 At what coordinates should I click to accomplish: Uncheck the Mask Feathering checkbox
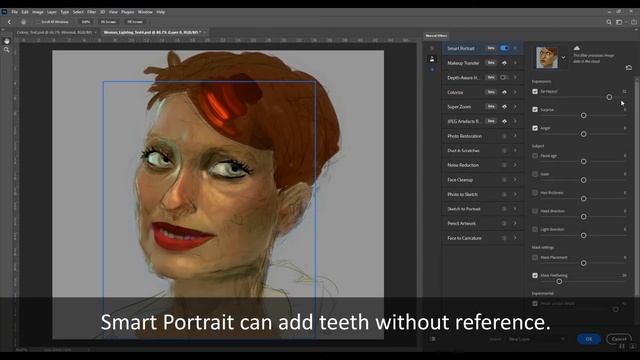tap(535, 276)
